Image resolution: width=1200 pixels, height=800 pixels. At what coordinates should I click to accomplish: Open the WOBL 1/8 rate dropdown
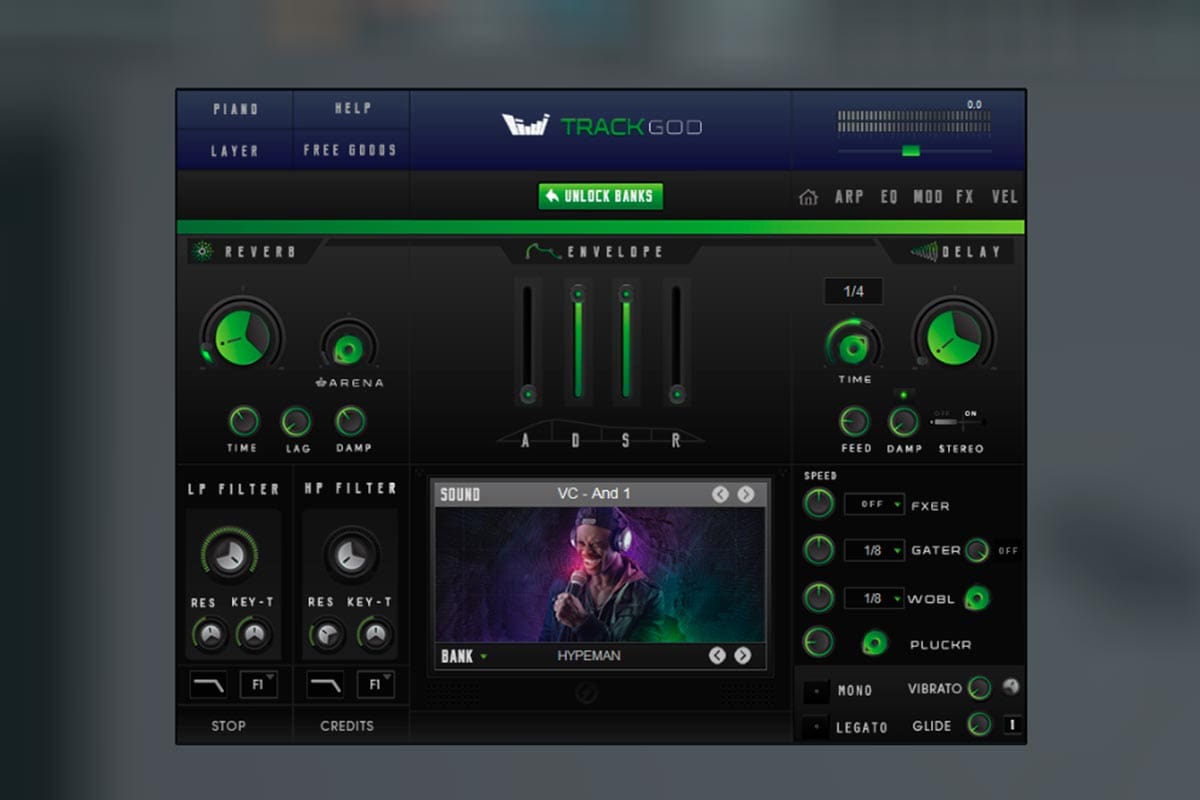[873, 598]
